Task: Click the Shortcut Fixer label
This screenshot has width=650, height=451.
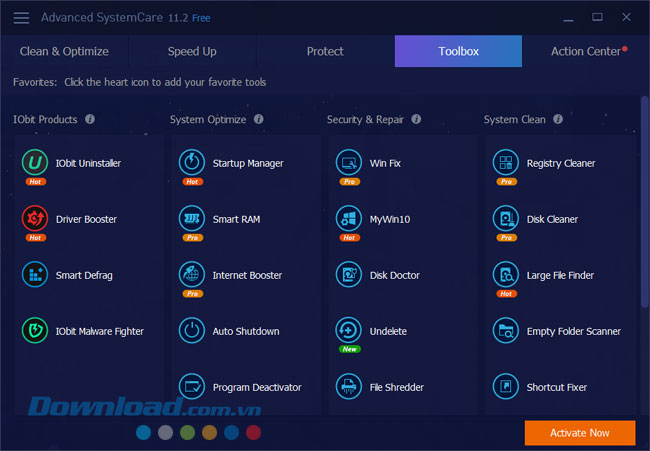Action: pyautogui.click(x=557, y=387)
